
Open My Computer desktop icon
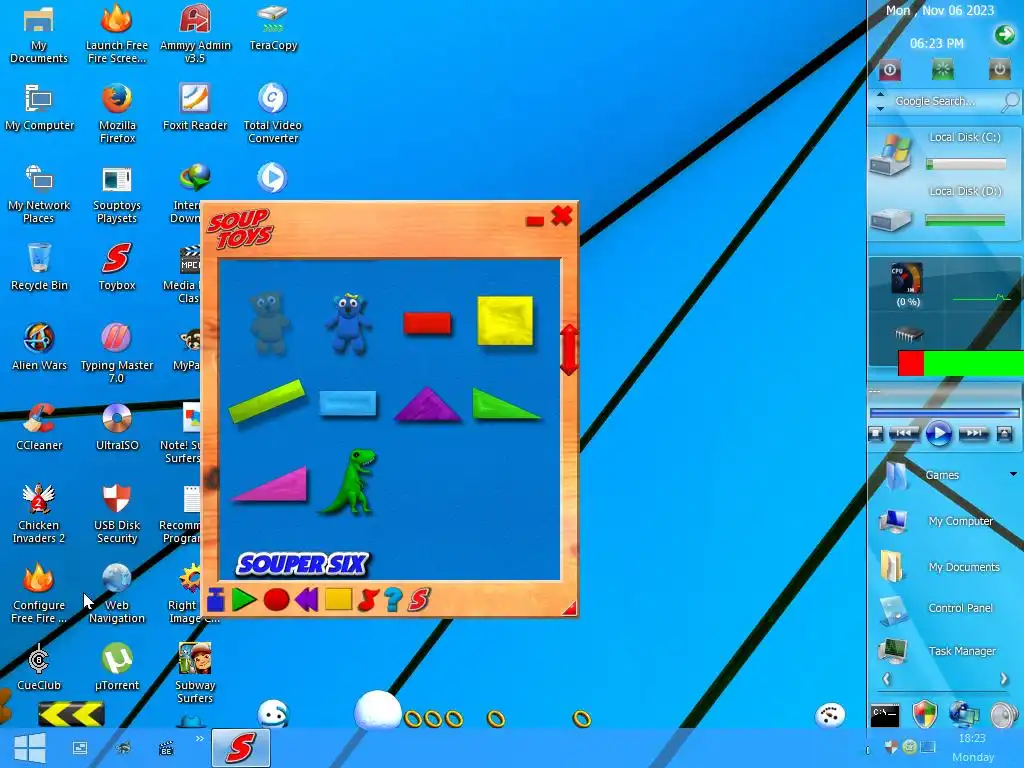pos(39,107)
